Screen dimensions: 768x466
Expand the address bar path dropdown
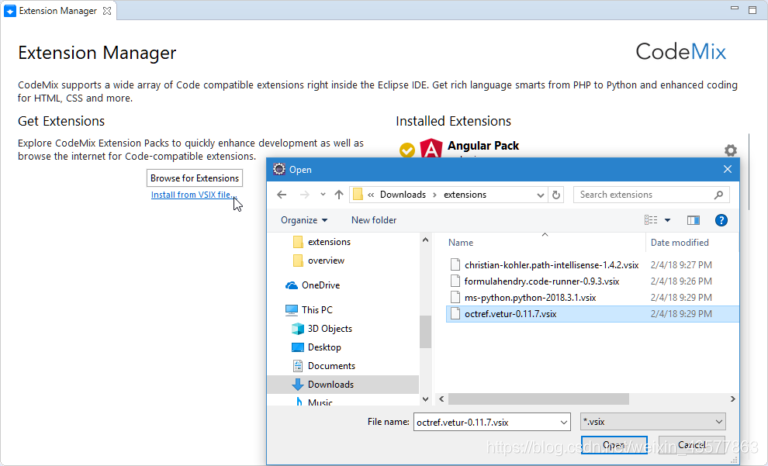540,195
